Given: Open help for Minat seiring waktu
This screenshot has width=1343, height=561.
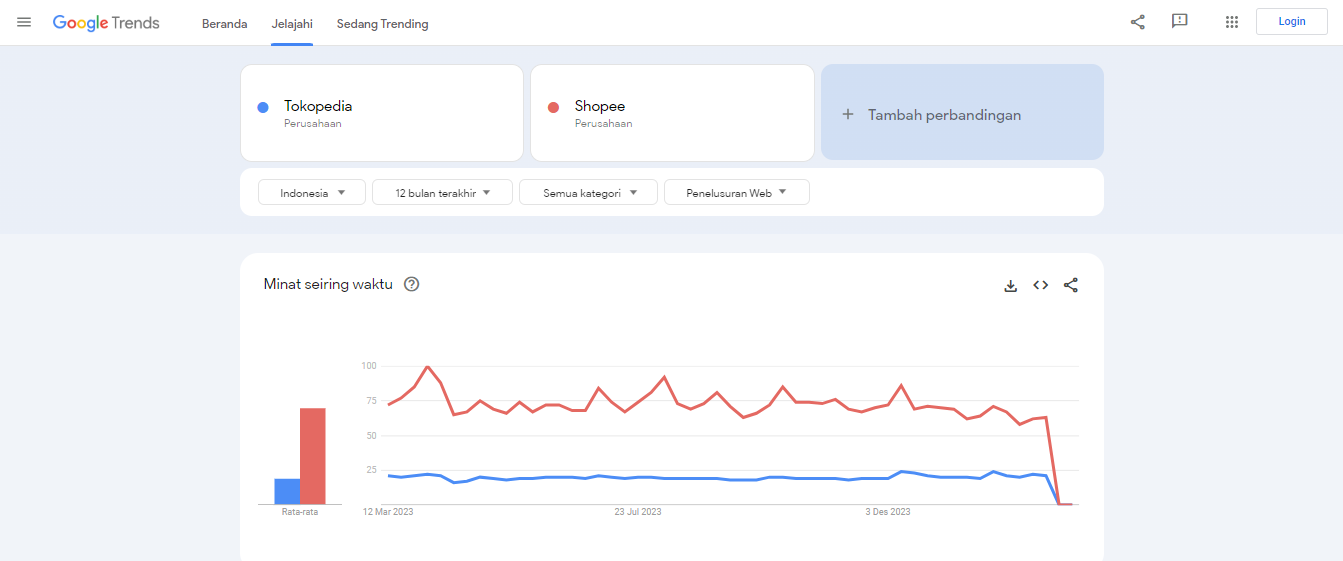Looking at the screenshot, I should point(411,284).
